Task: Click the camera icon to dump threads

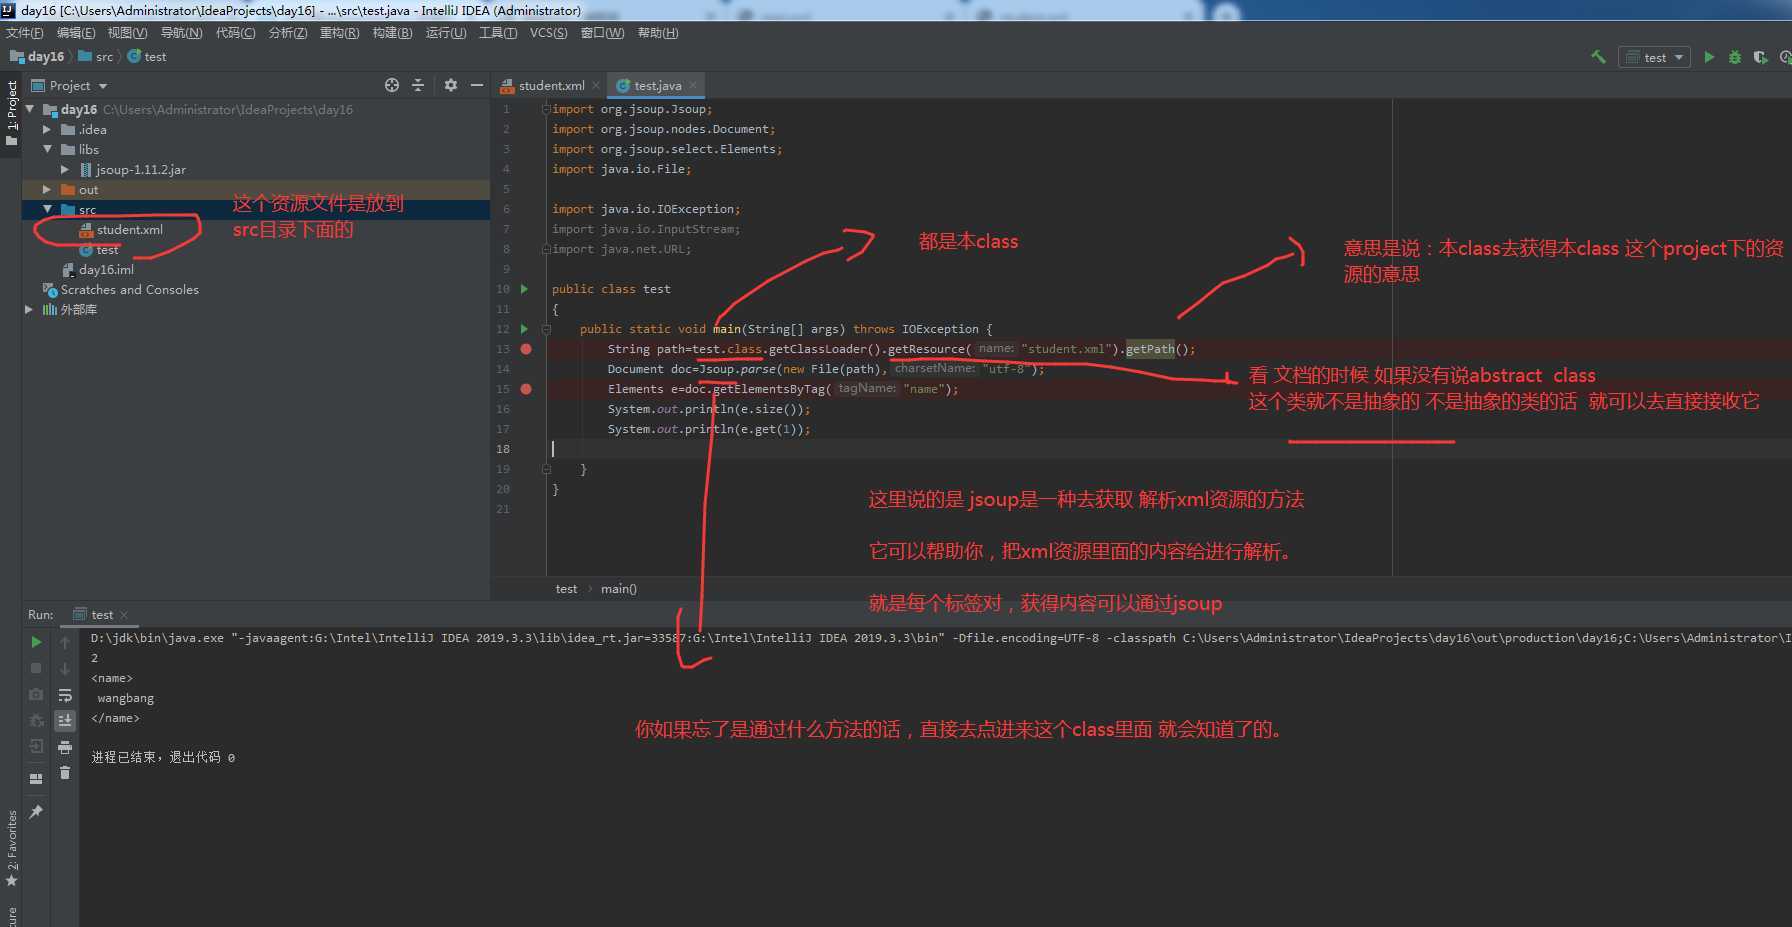Action: (x=36, y=694)
